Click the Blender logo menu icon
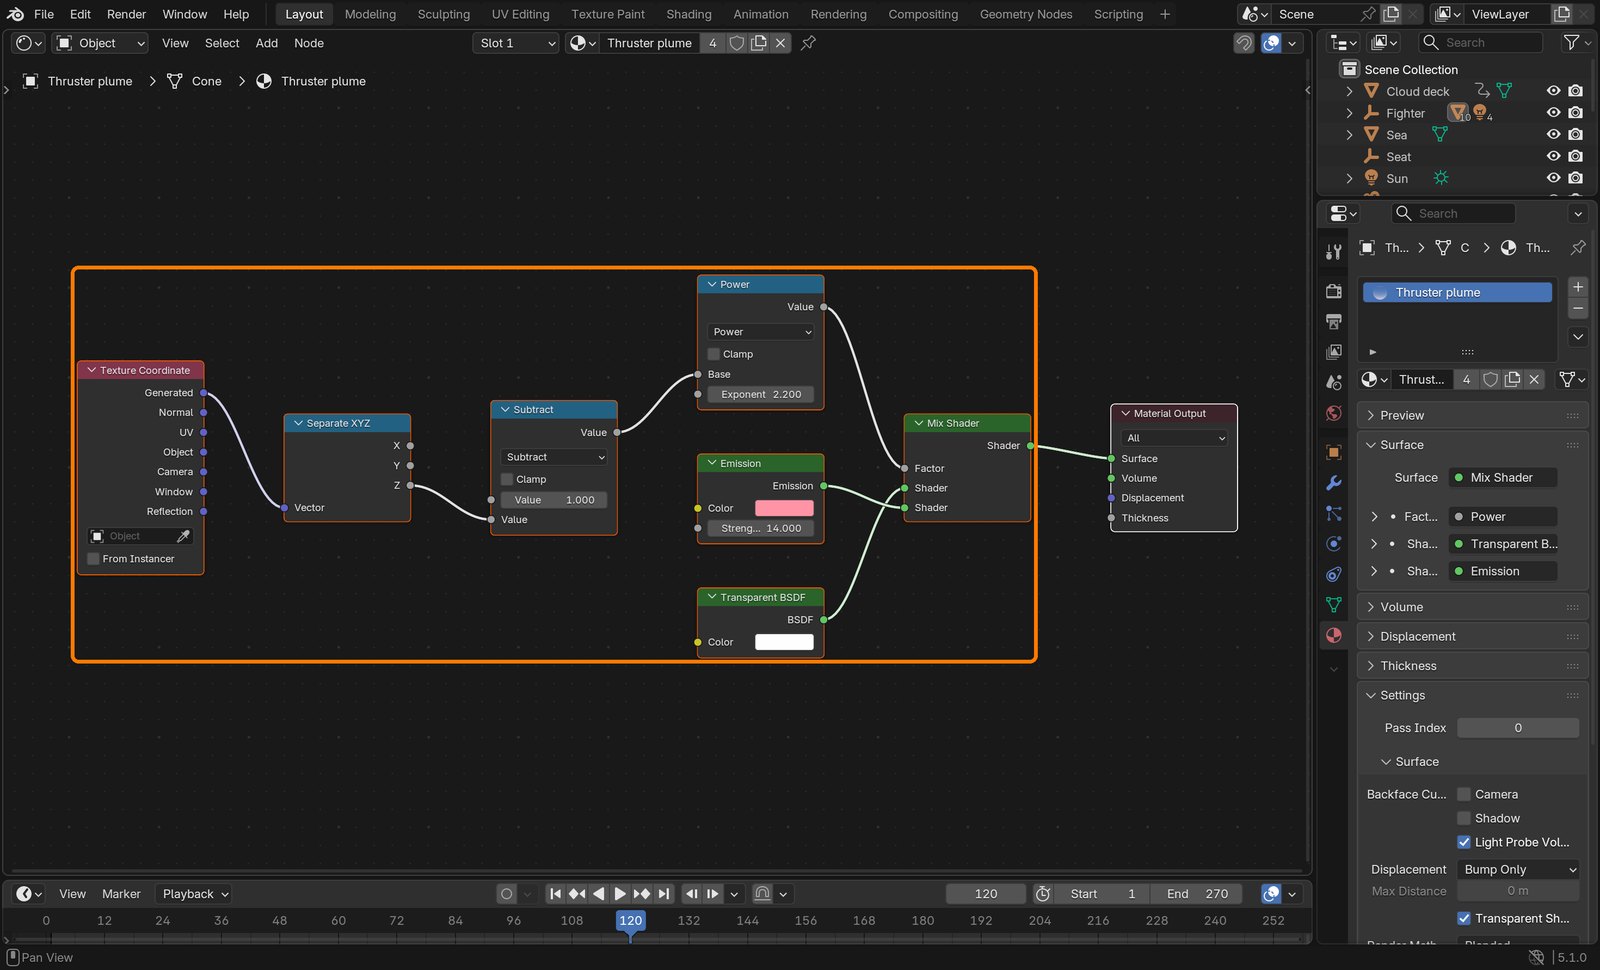The height and width of the screenshot is (970, 1600). coord(15,14)
